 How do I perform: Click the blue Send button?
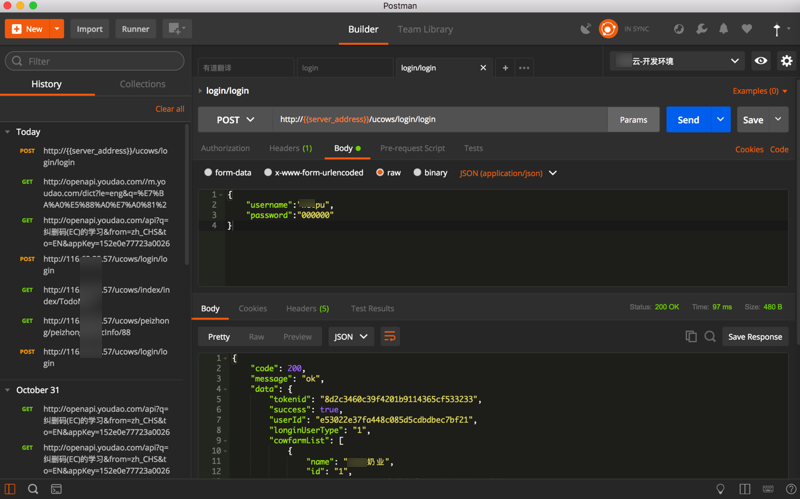pos(688,119)
